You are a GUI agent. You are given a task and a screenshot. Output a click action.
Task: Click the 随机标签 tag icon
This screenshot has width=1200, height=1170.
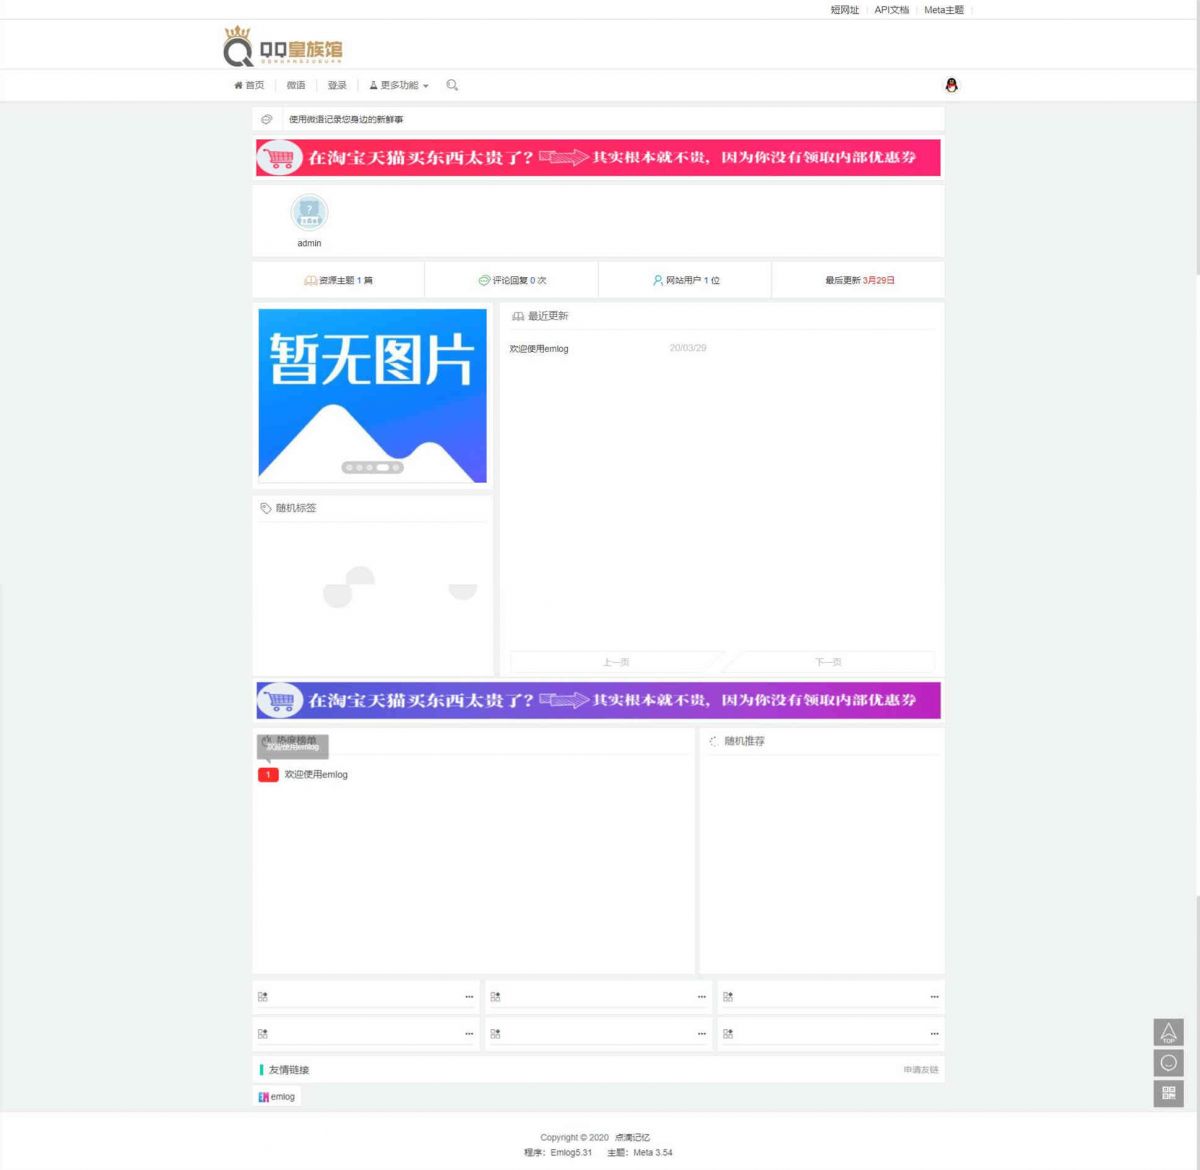[265, 507]
